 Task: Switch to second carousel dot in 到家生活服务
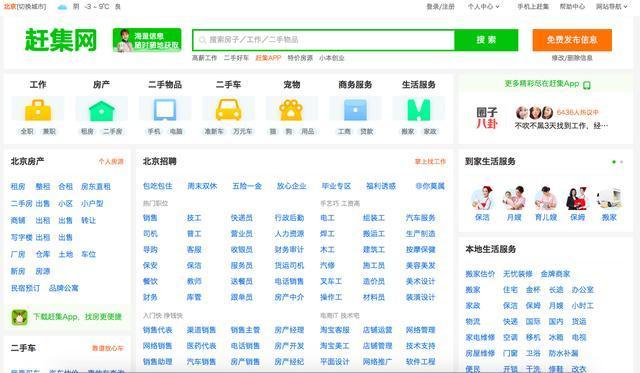point(621,162)
